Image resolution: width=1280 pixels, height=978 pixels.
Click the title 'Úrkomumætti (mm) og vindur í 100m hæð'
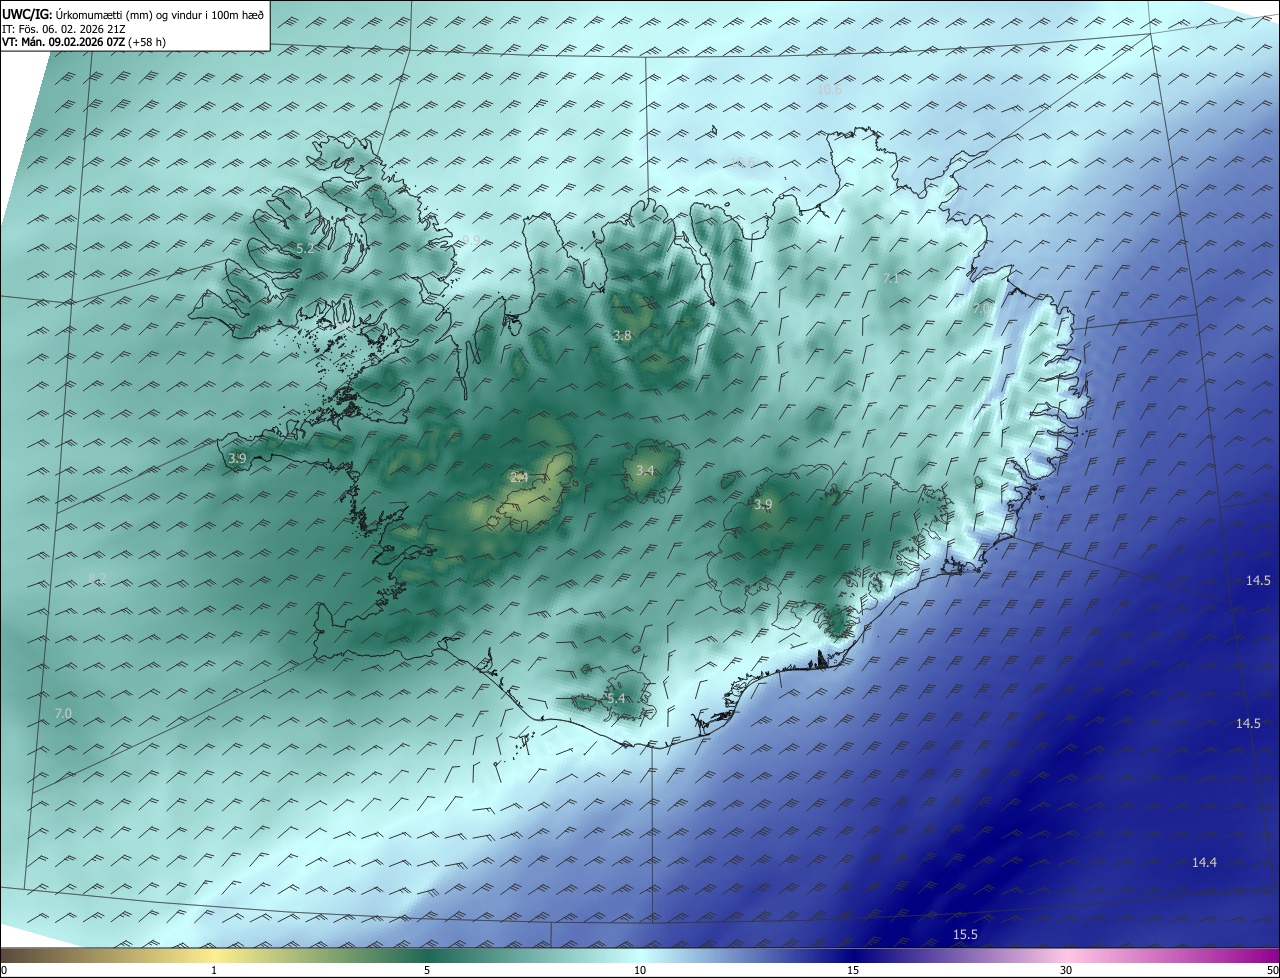159,15
